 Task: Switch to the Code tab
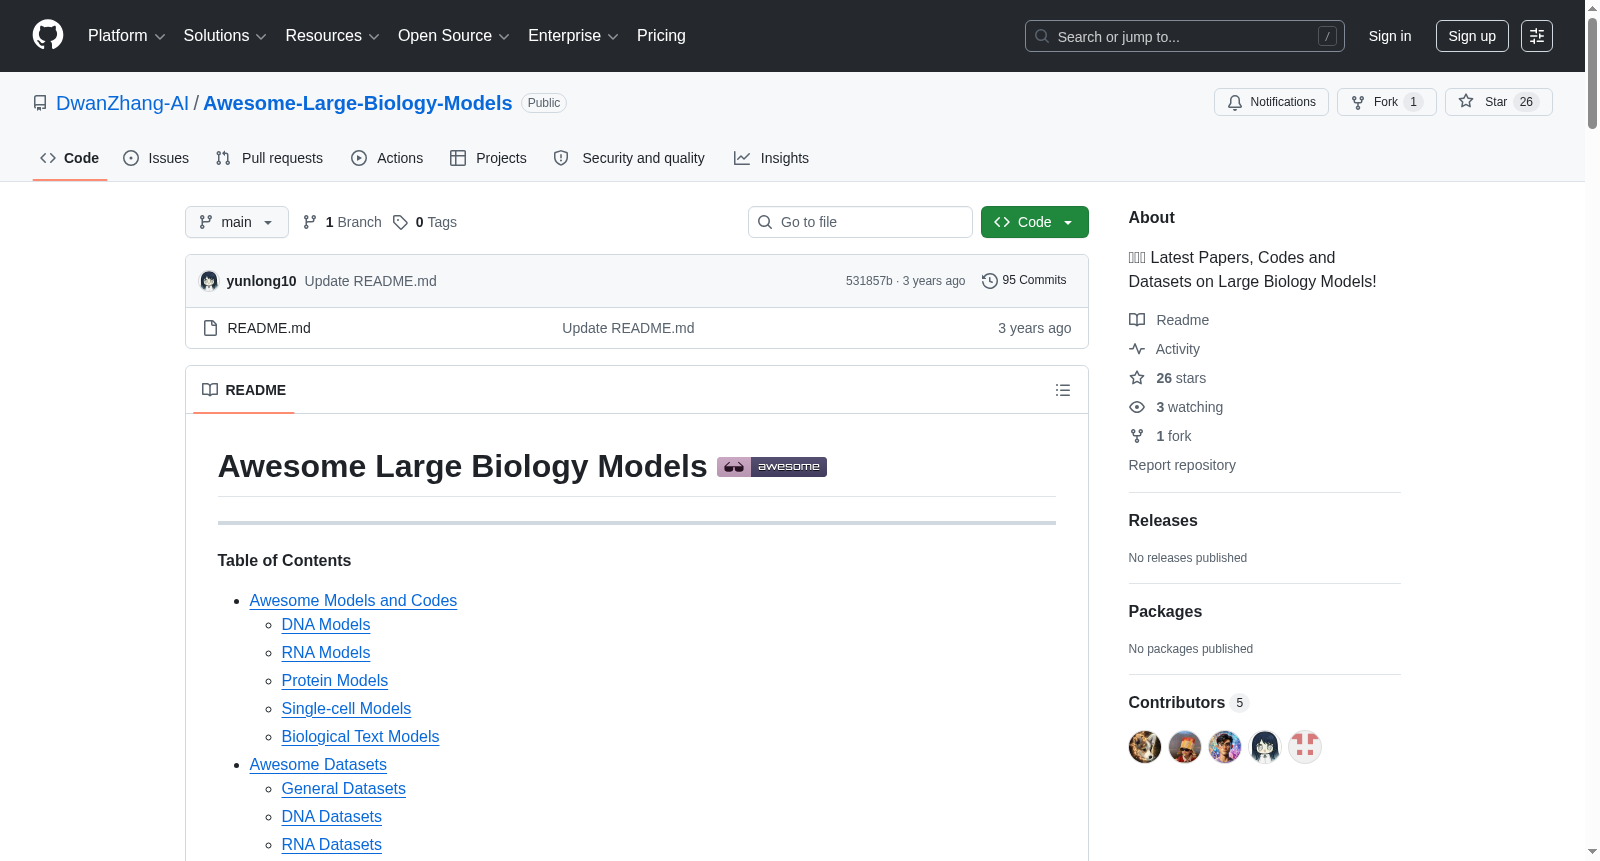tap(70, 158)
